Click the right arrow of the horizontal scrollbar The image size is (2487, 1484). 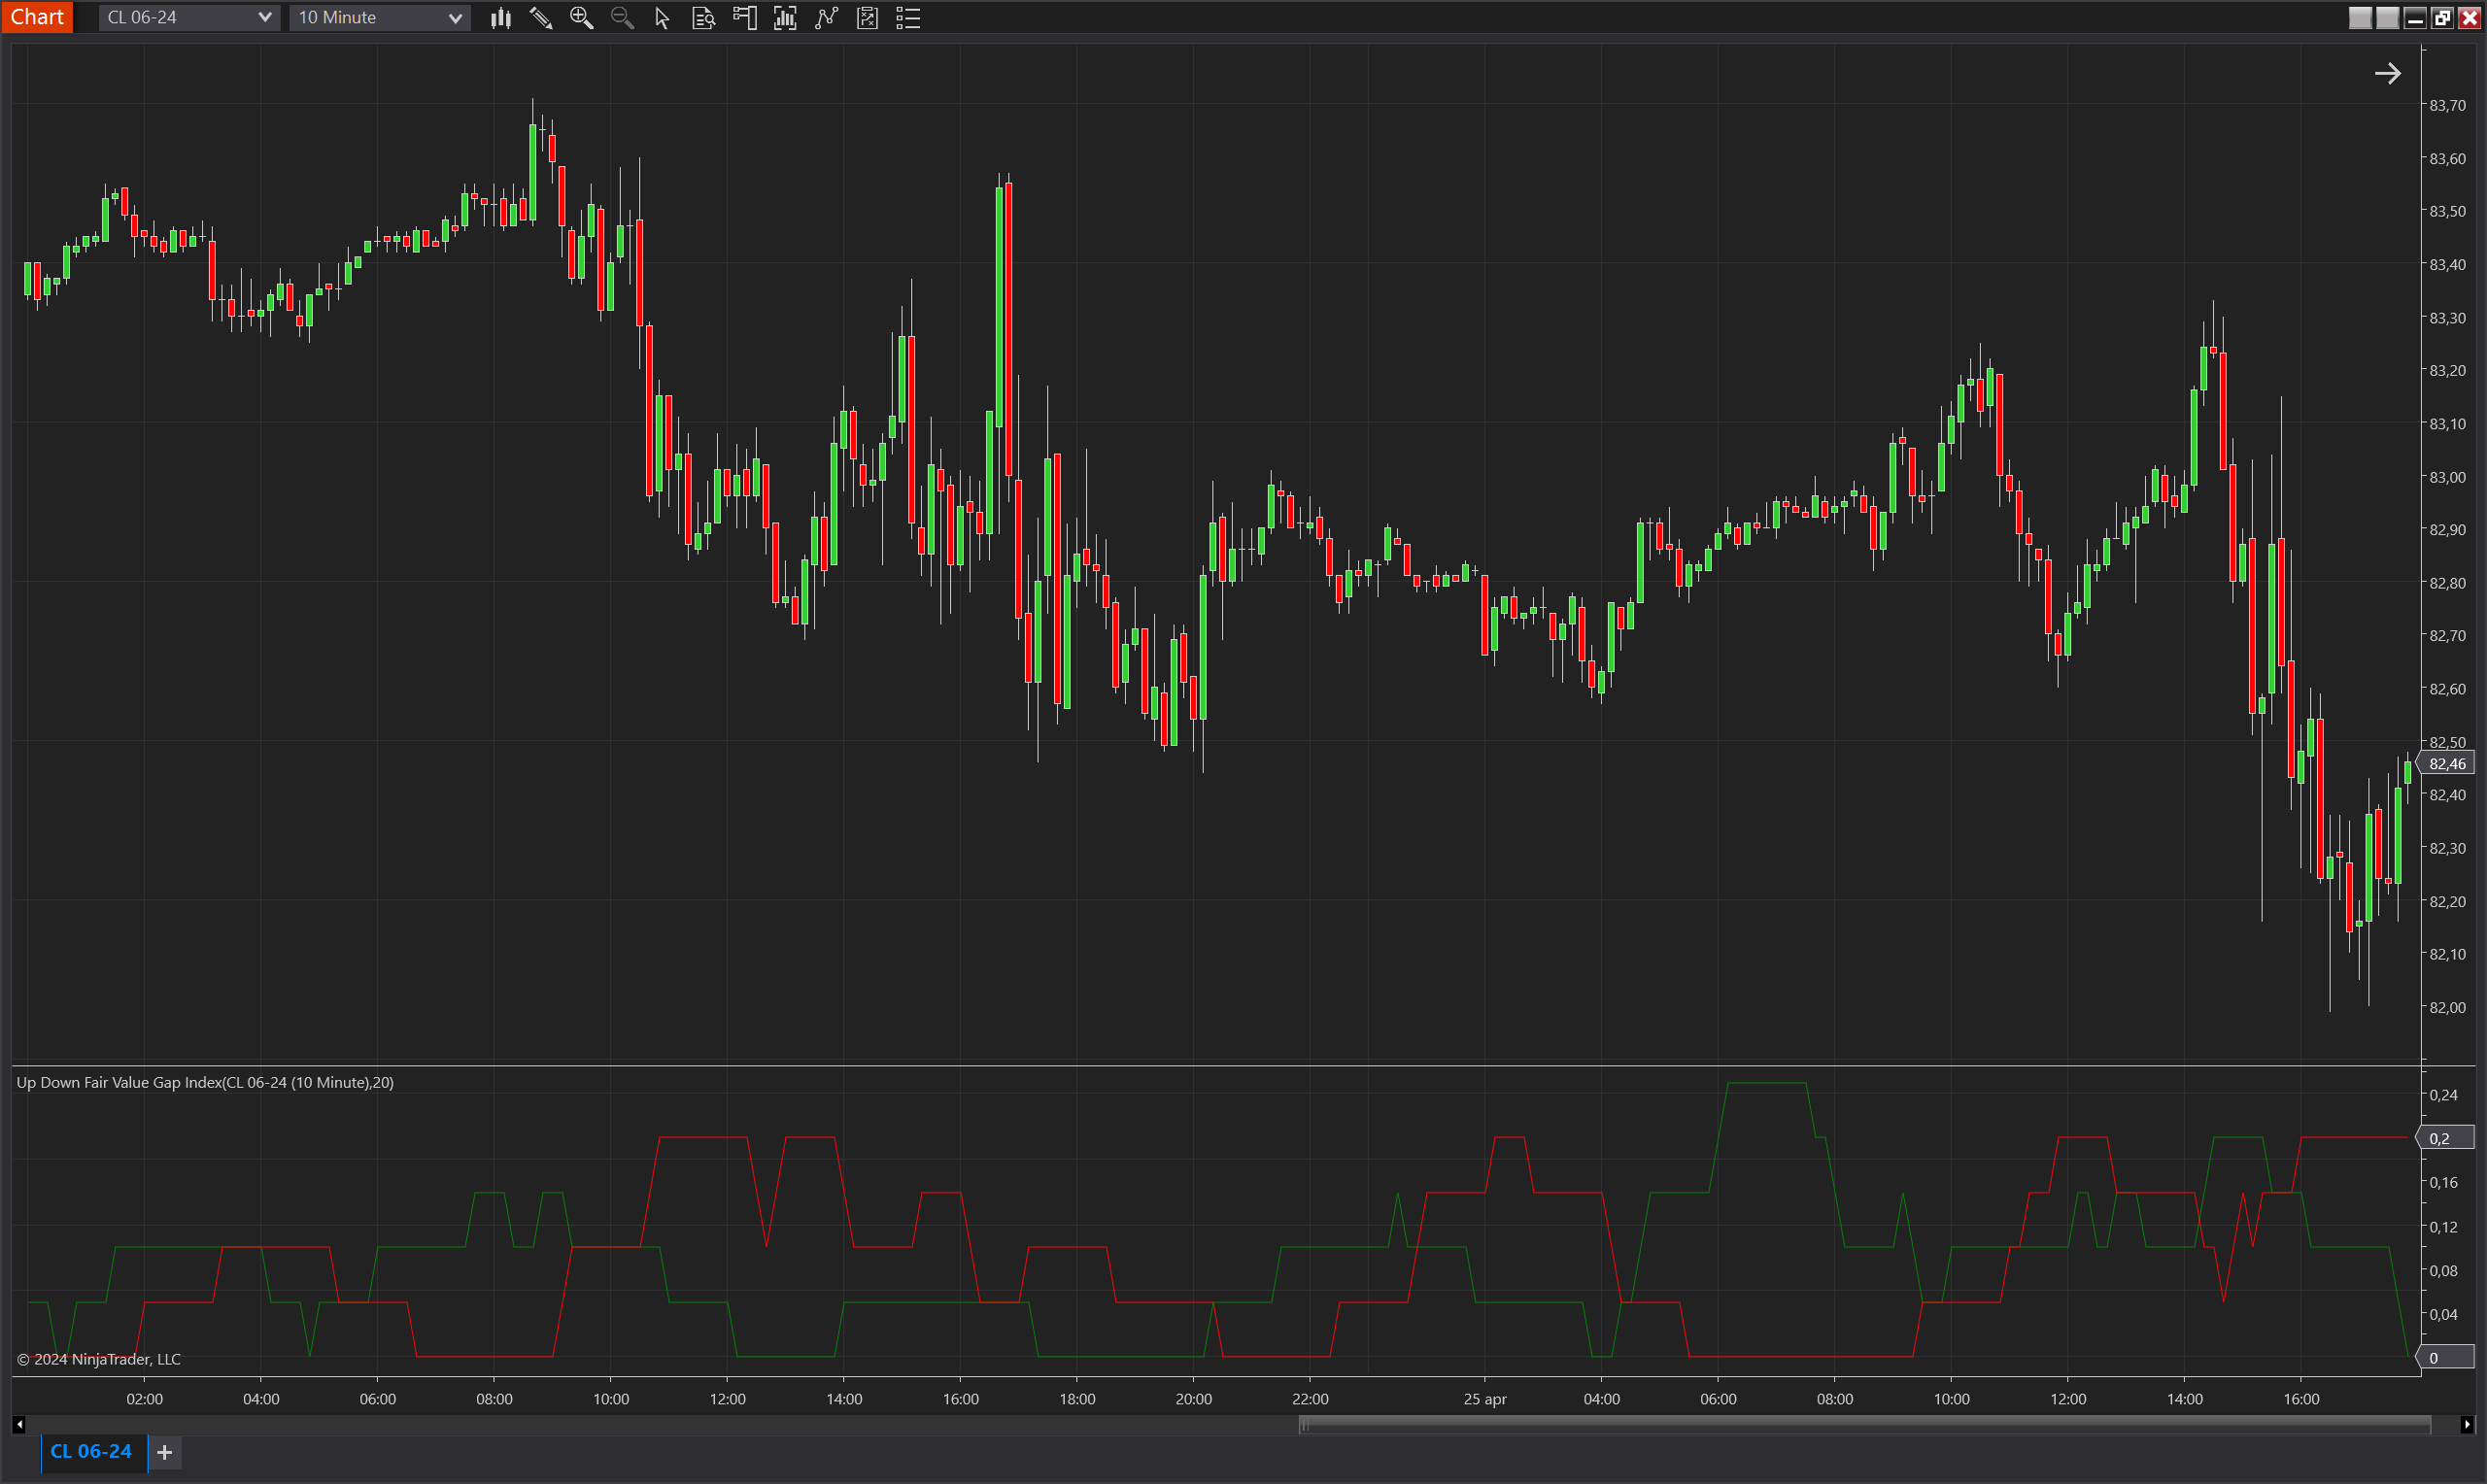point(2466,1424)
